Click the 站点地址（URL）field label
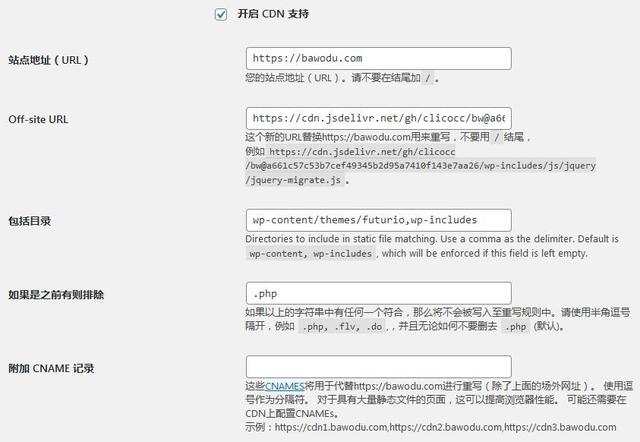 pos(48,60)
